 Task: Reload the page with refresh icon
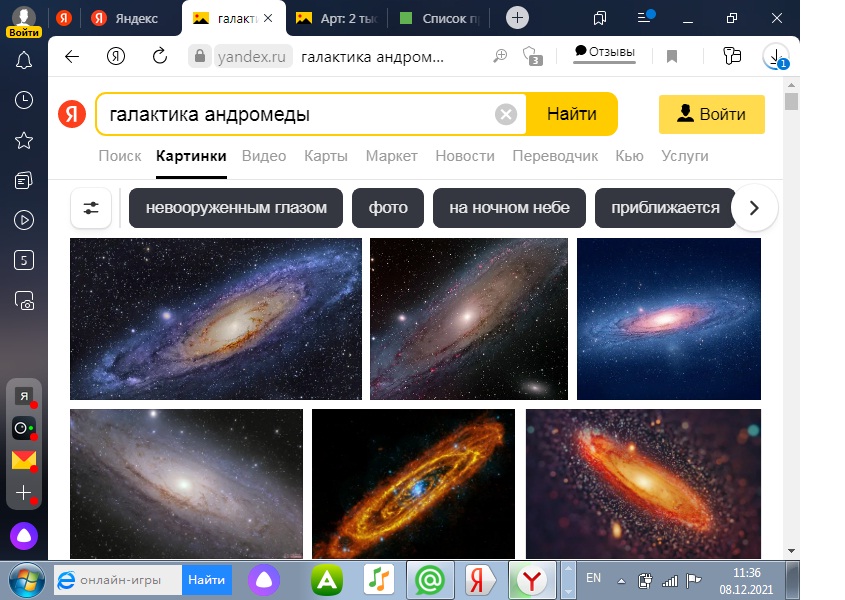click(160, 56)
